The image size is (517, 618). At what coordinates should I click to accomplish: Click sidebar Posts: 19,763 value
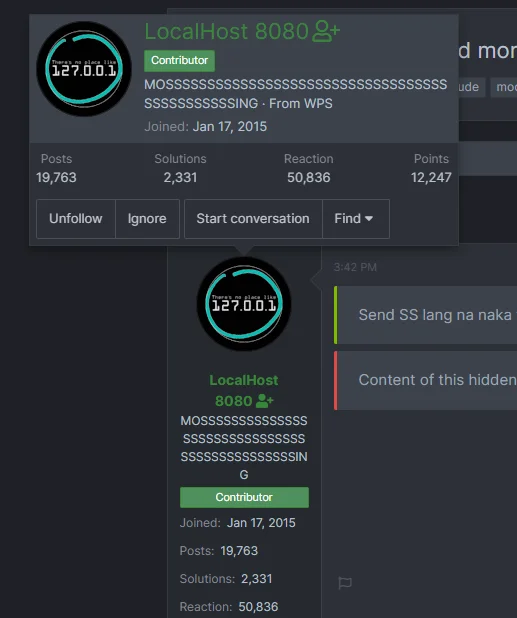tap(239, 551)
